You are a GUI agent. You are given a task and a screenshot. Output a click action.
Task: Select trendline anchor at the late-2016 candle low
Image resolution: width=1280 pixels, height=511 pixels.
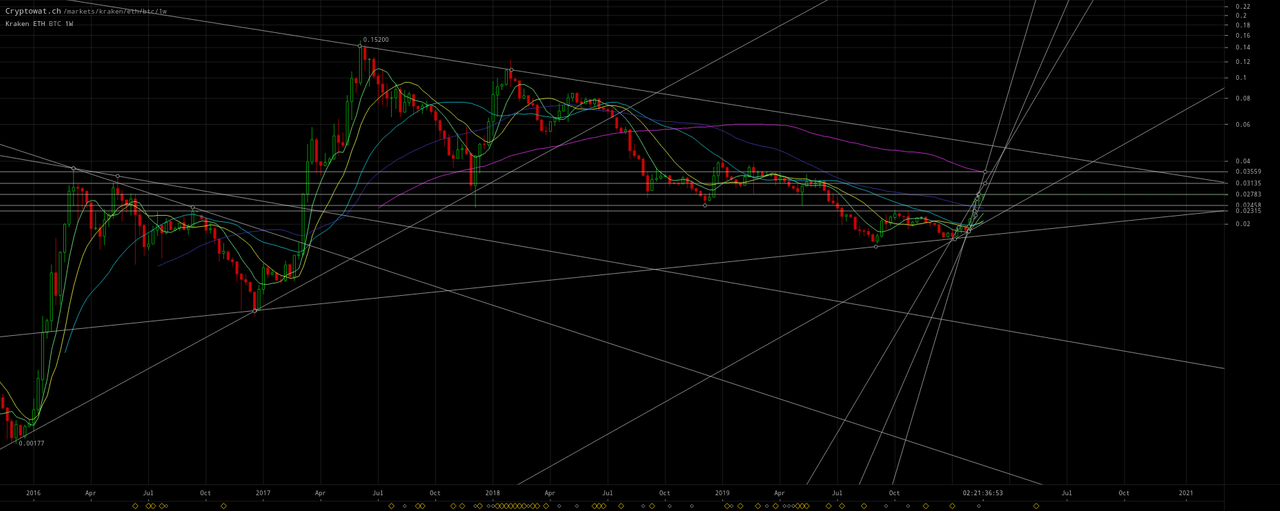pos(255,311)
